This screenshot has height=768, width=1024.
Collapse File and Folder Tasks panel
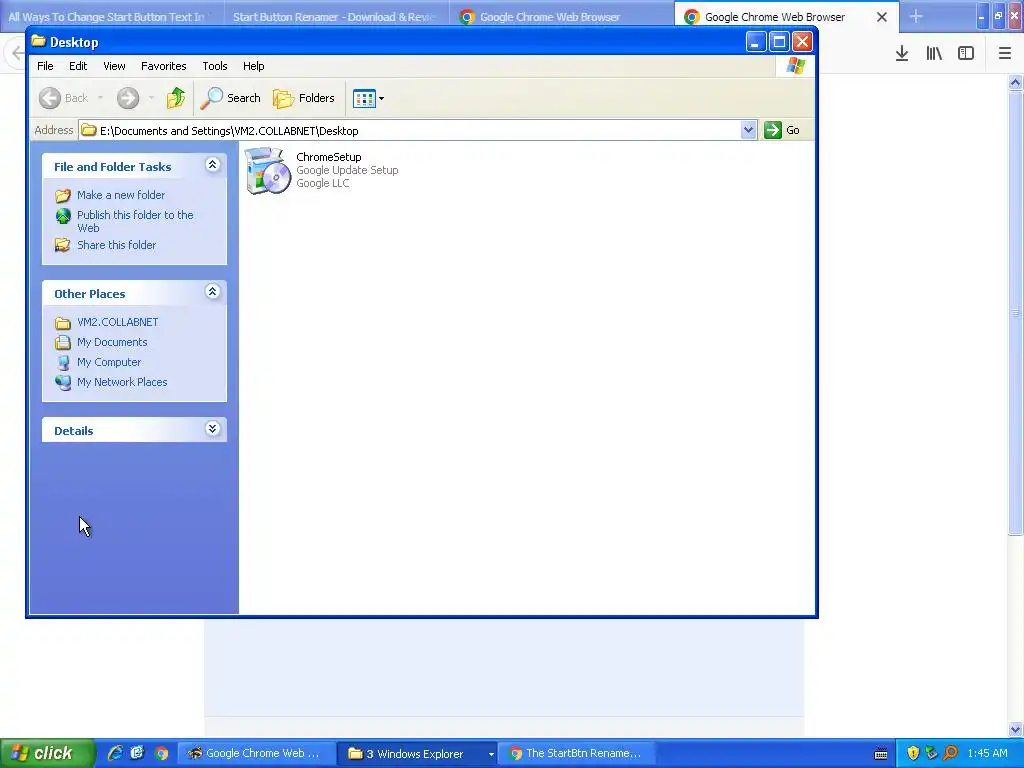(x=212, y=165)
